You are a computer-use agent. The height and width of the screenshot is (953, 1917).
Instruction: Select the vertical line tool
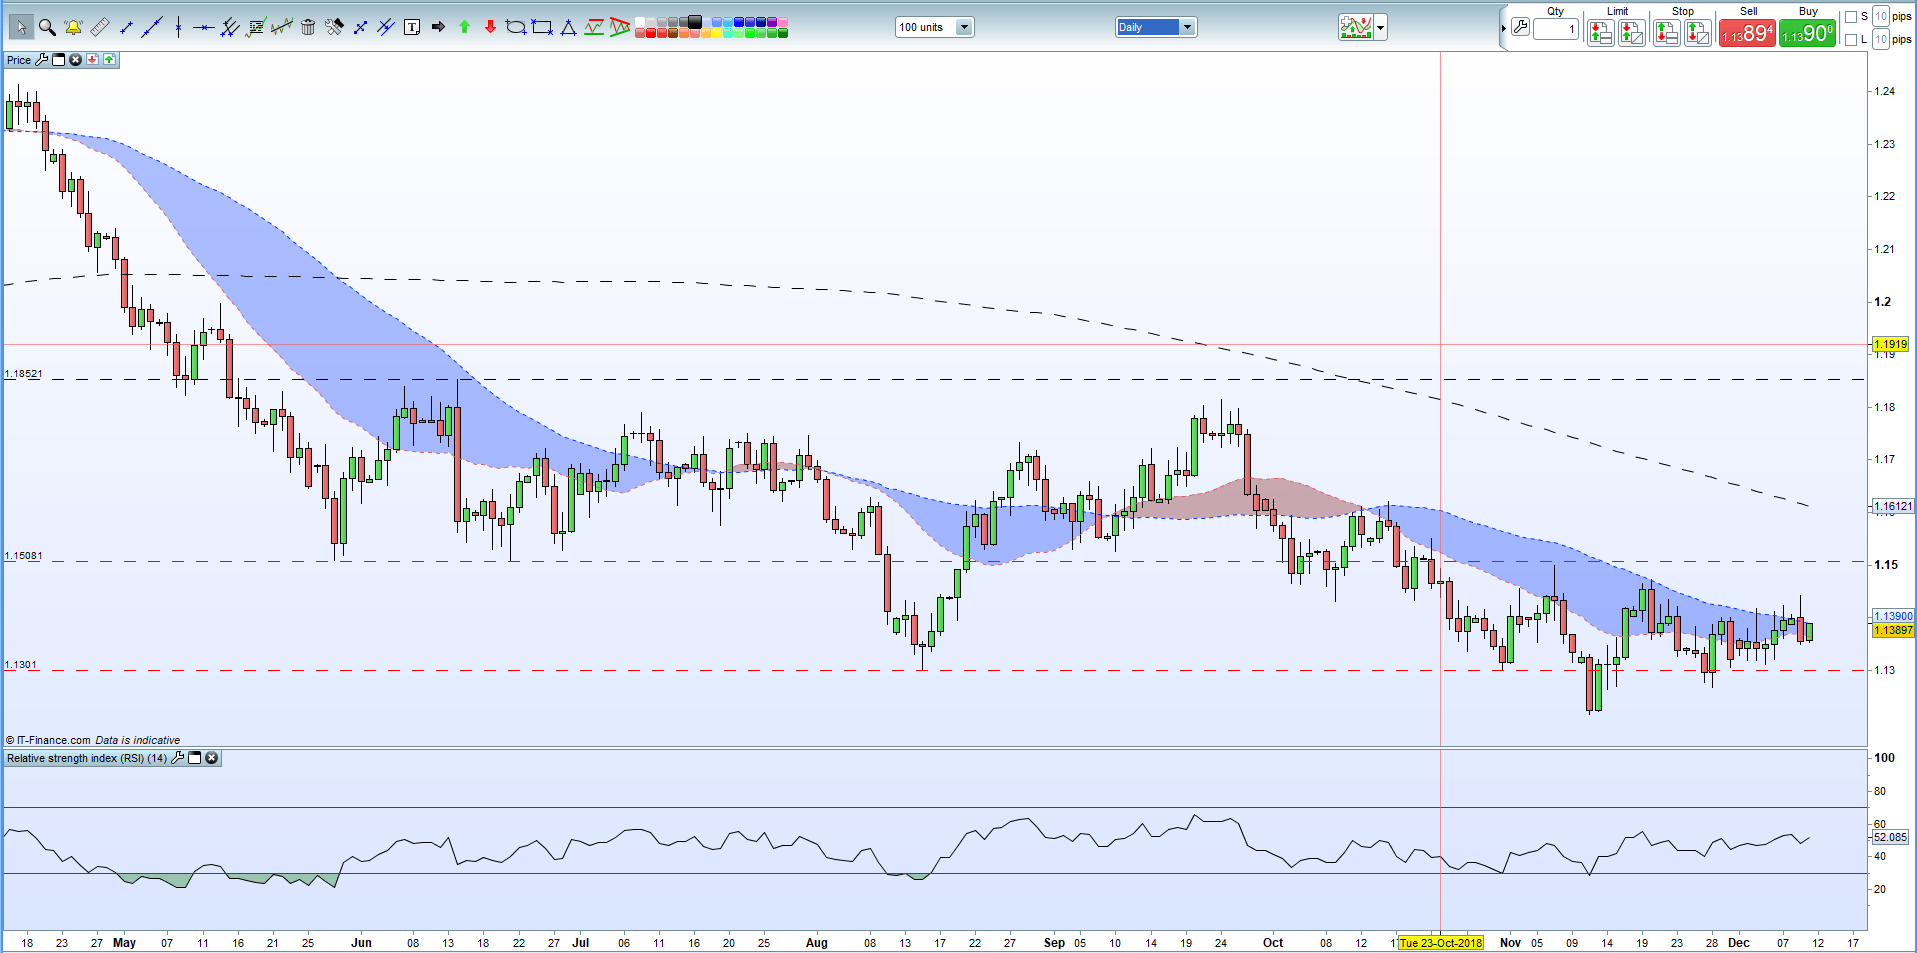[x=178, y=27]
